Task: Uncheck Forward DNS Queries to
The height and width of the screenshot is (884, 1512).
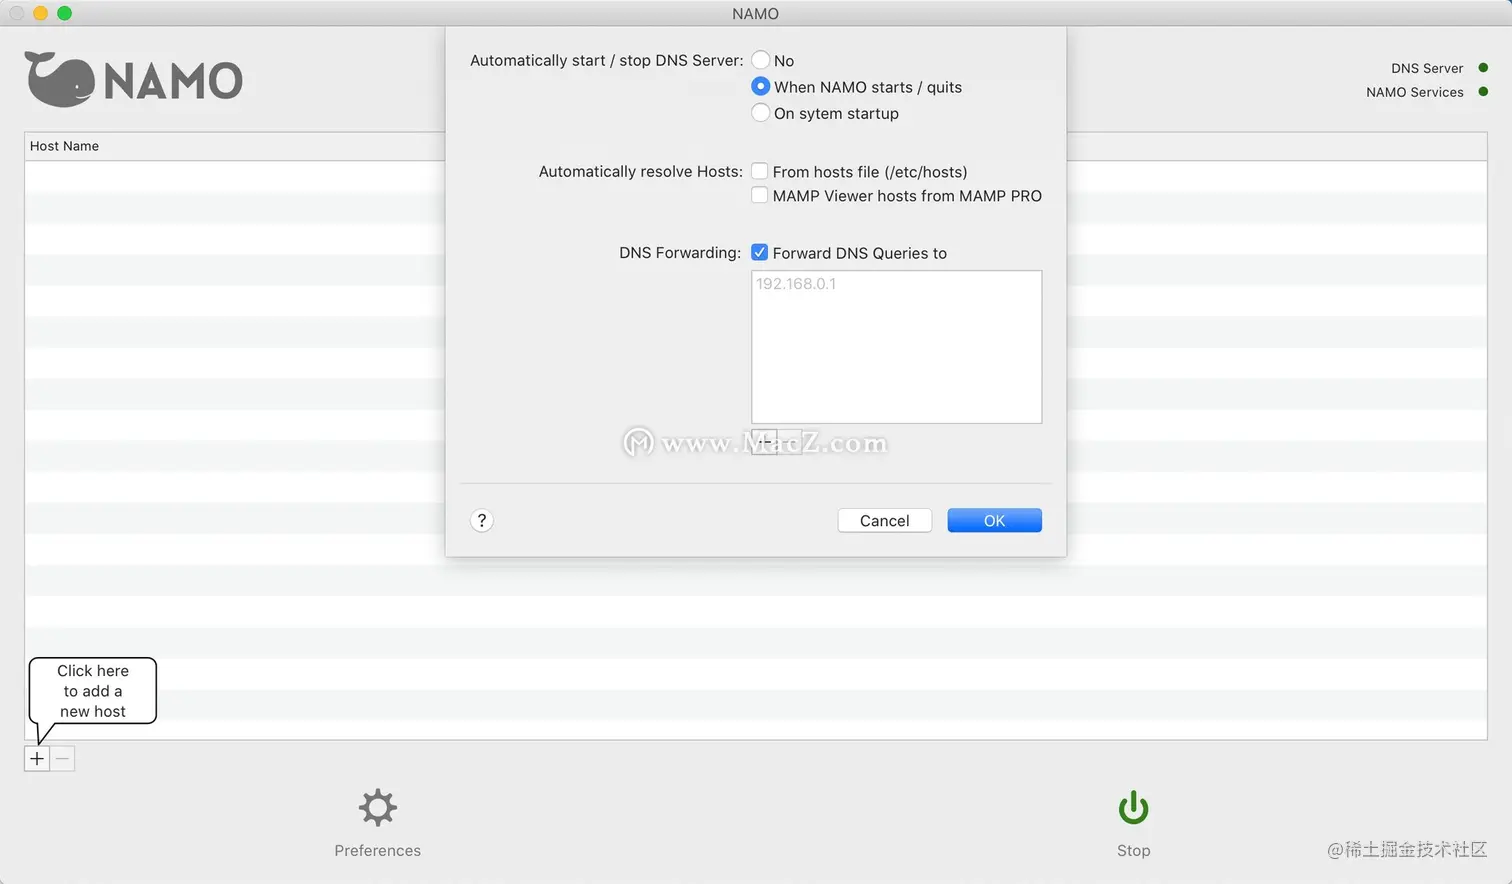Action: [x=760, y=252]
